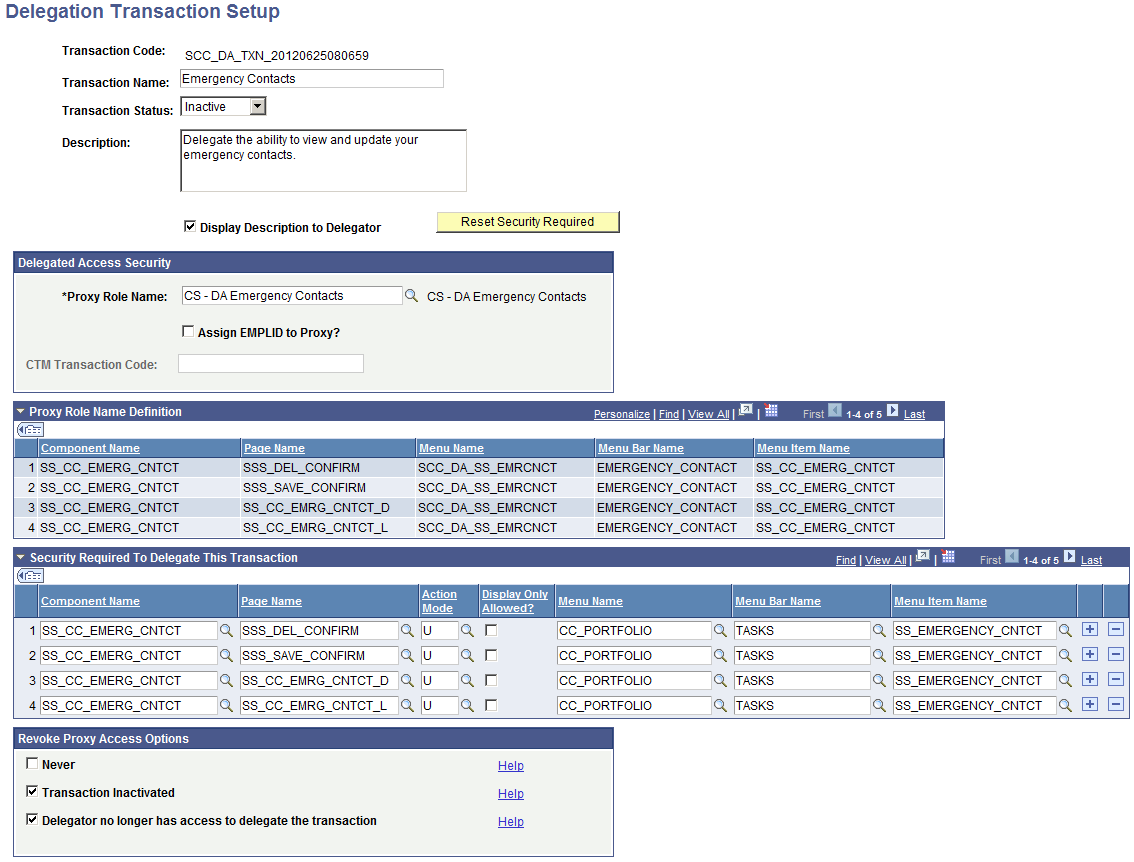The height and width of the screenshot is (862, 1134).
Task: Check the Never revoke option
Action: coord(32,765)
